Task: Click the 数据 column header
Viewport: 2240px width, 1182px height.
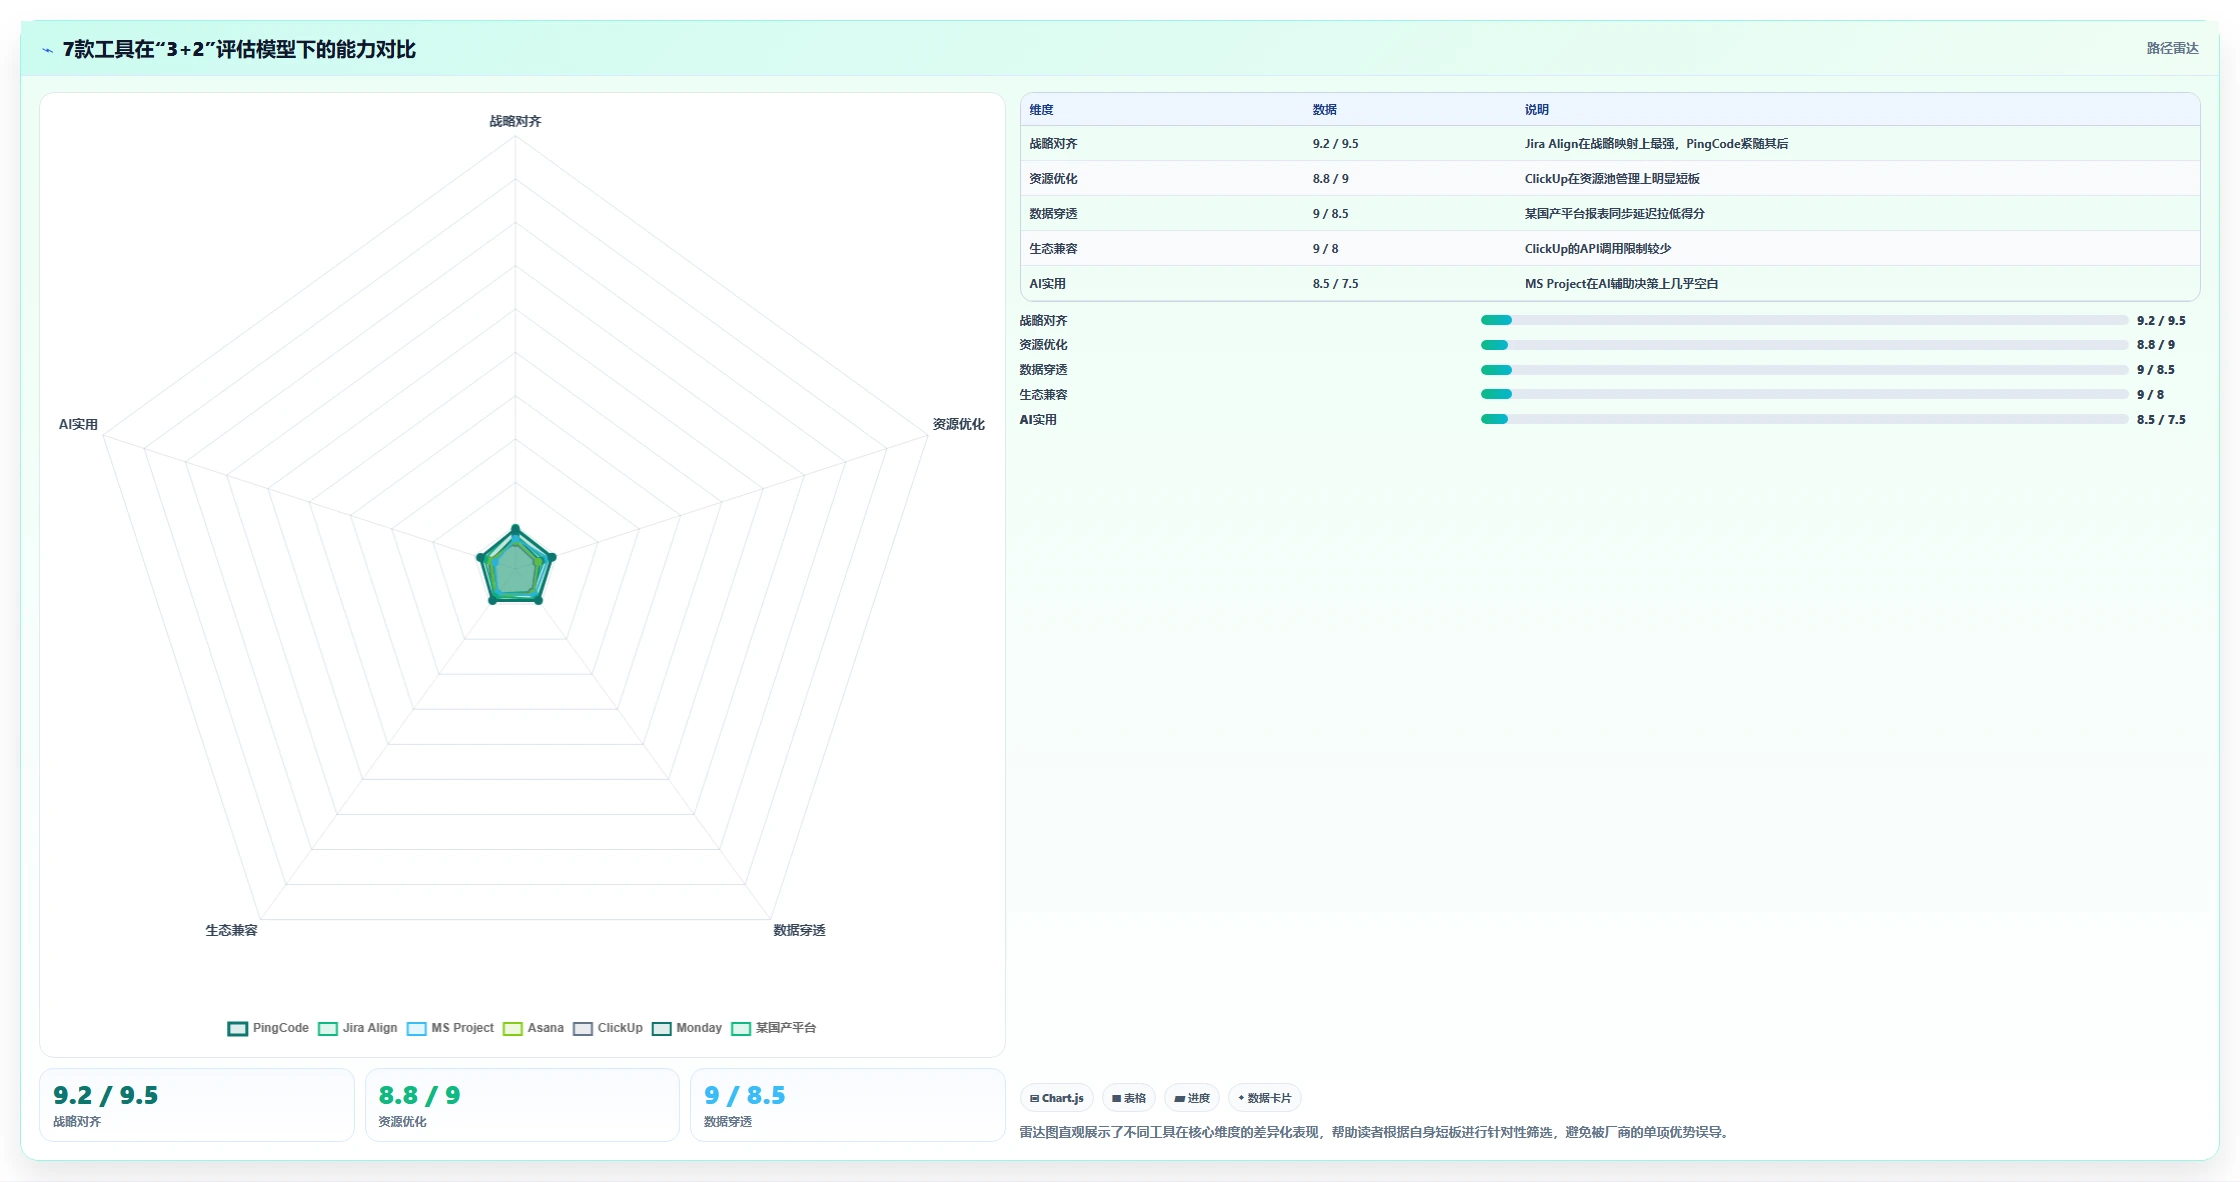Action: [x=1324, y=110]
